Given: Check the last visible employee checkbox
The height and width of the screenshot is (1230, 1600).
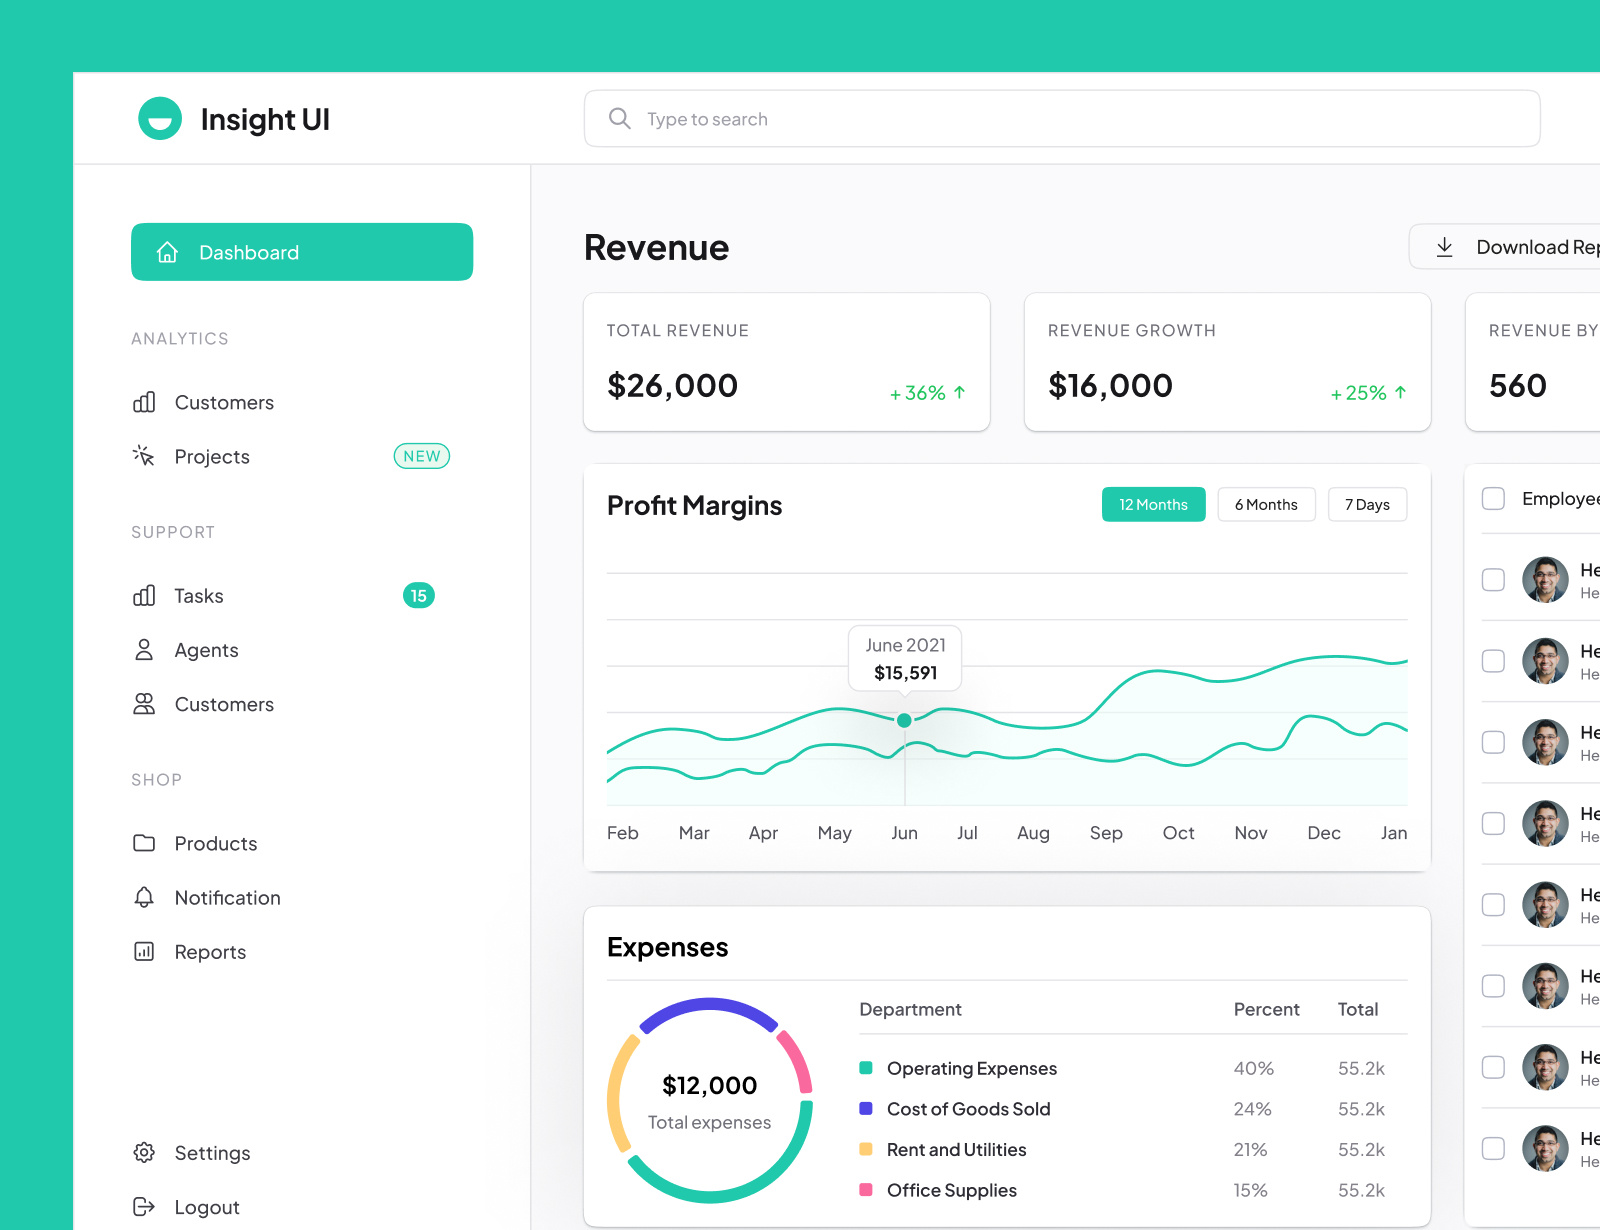Looking at the screenshot, I should (1493, 1148).
